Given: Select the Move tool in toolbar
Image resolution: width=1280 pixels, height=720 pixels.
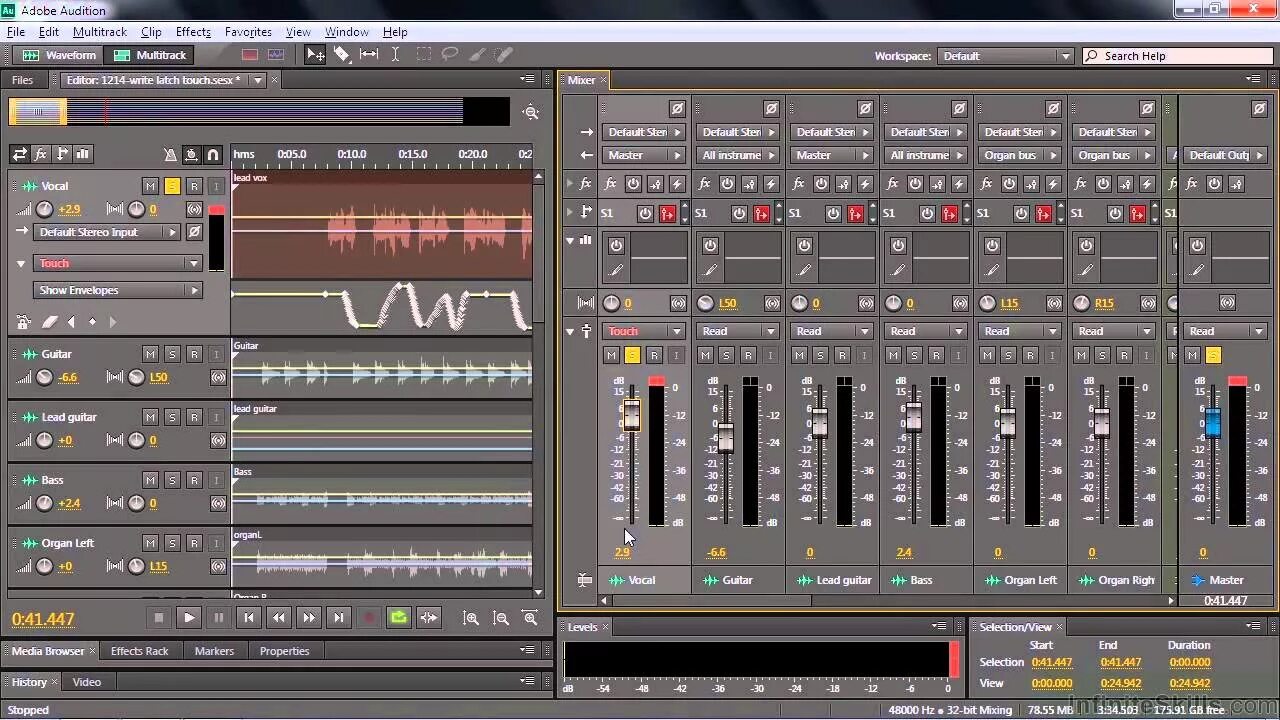Looking at the screenshot, I should point(315,55).
